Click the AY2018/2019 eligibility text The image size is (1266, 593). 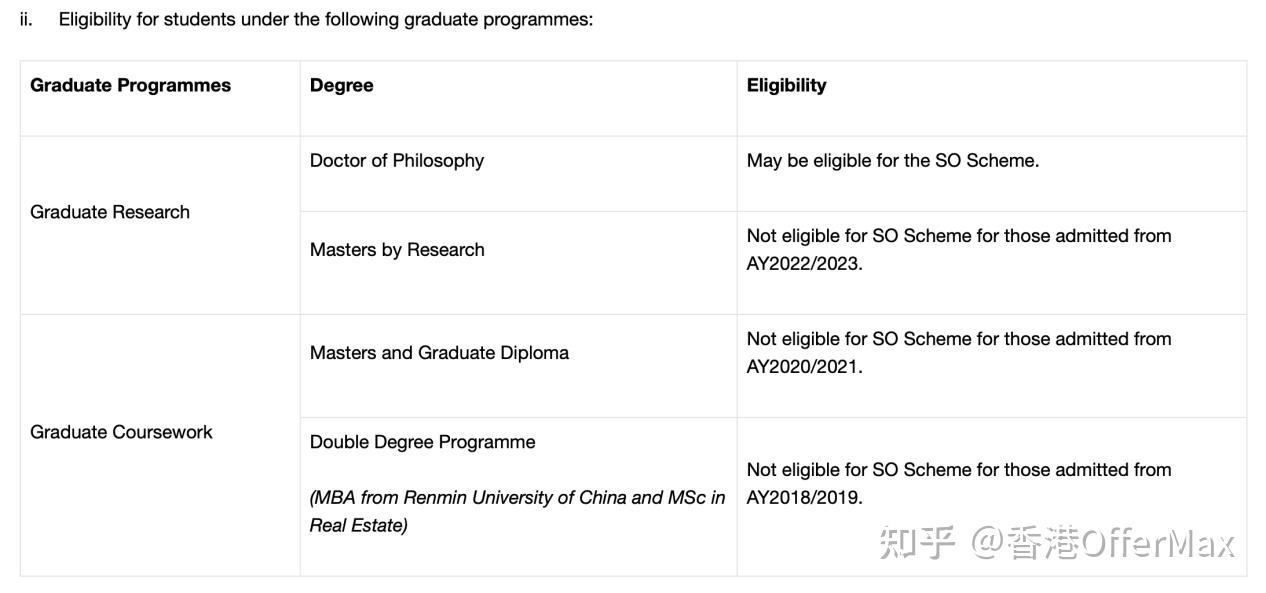click(x=959, y=483)
